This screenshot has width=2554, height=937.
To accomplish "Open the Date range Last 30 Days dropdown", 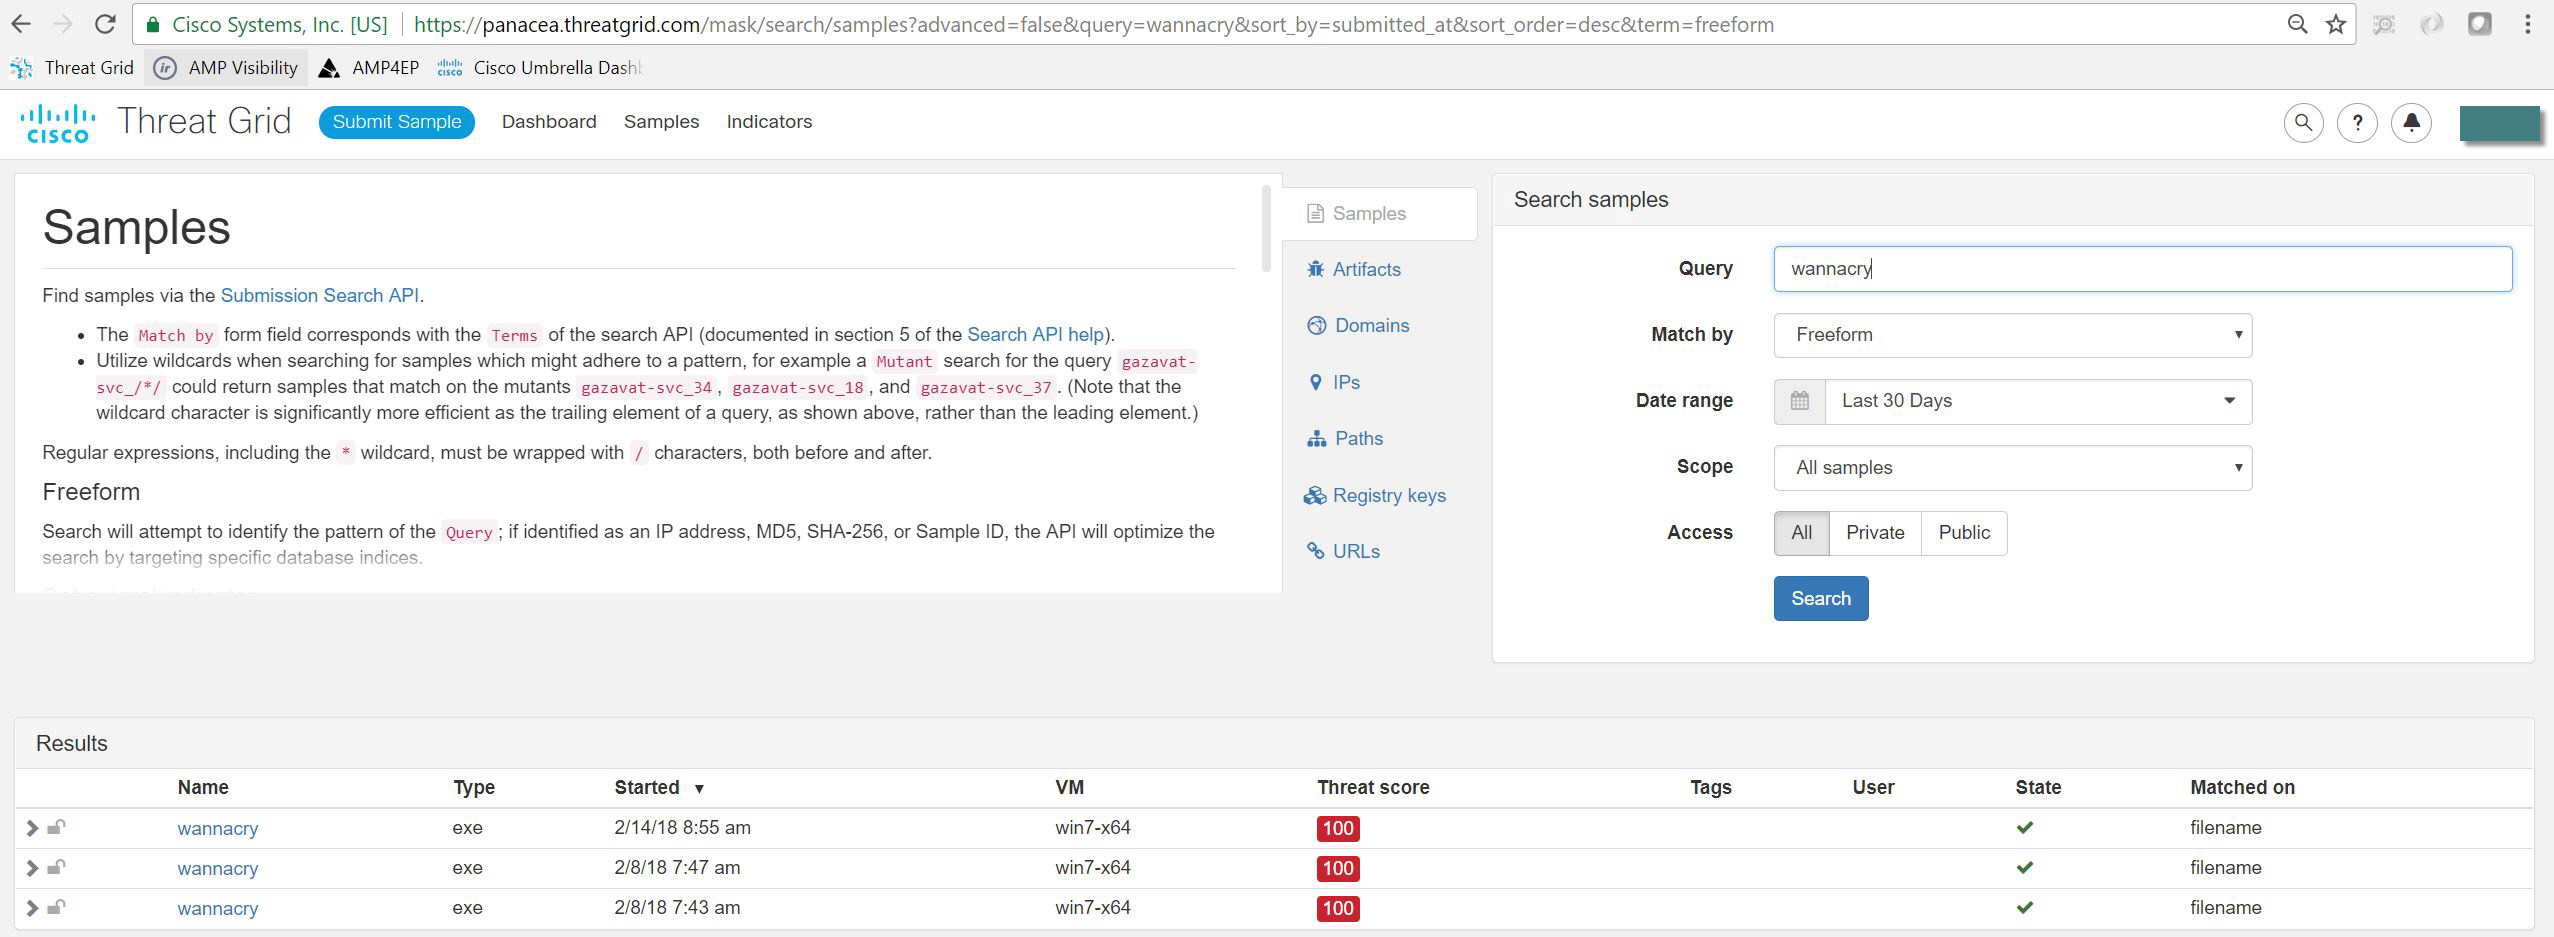I will tap(2038, 401).
